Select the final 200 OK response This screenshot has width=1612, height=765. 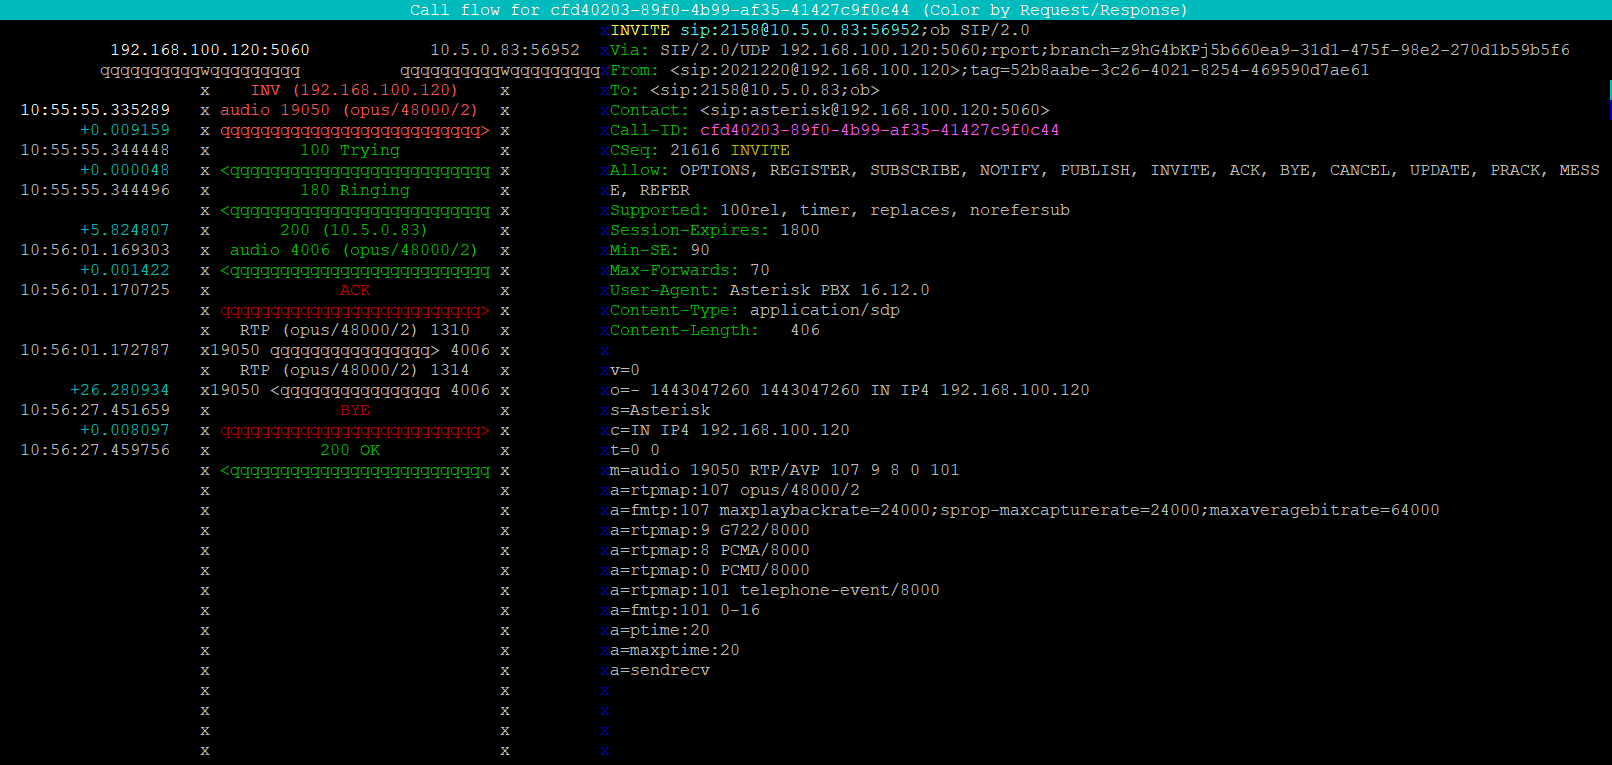pos(350,450)
